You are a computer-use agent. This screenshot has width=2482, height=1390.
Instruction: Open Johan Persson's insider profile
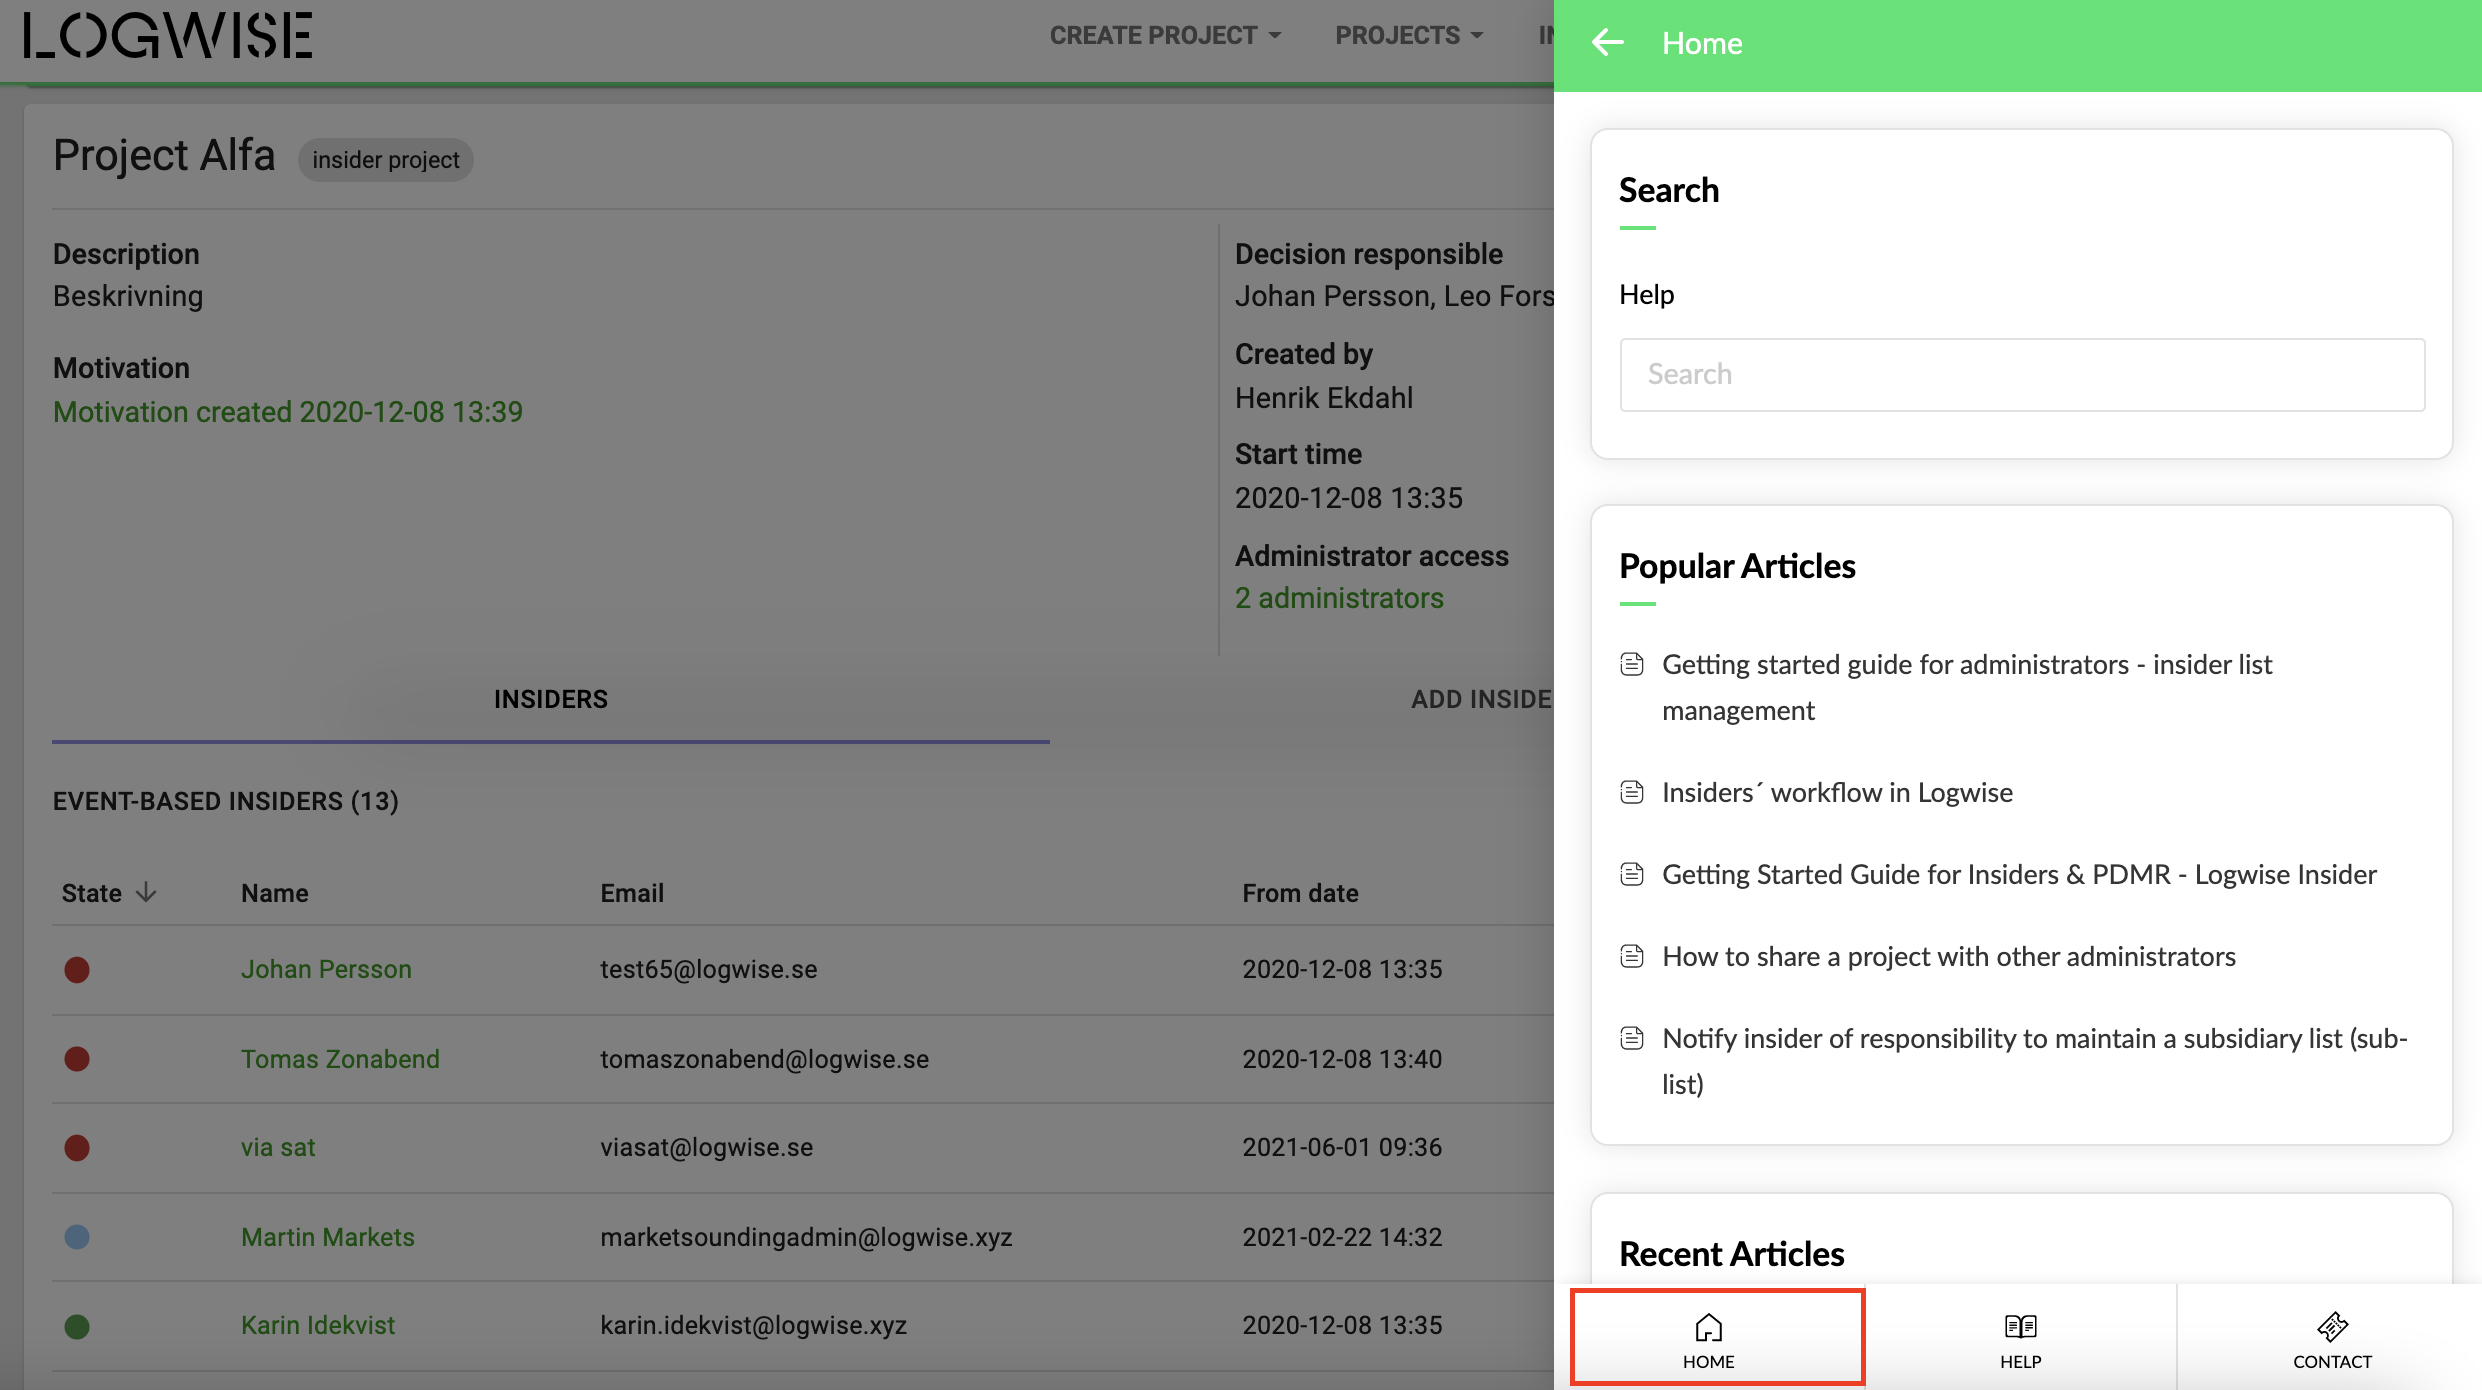point(326,969)
